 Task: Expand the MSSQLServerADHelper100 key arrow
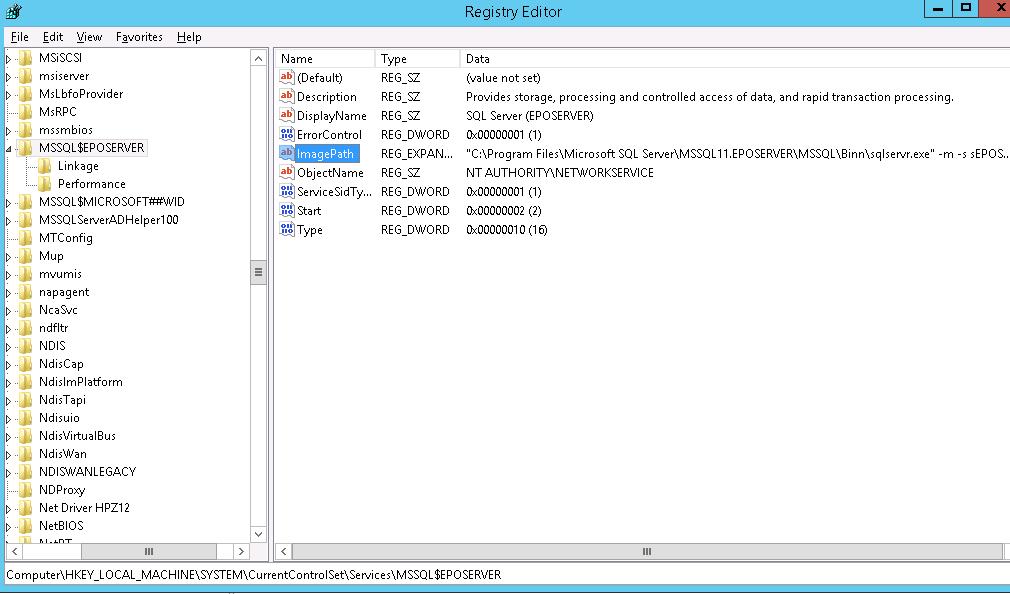8,220
